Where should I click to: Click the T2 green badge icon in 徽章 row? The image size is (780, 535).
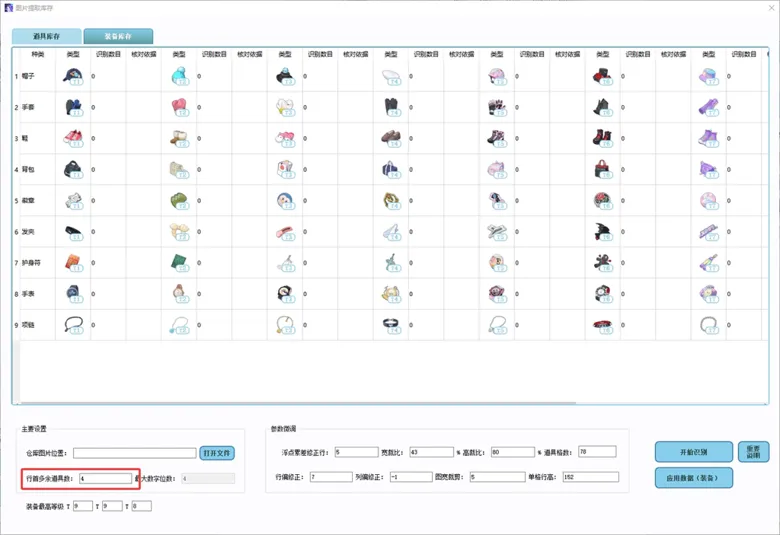coord(179,201)
